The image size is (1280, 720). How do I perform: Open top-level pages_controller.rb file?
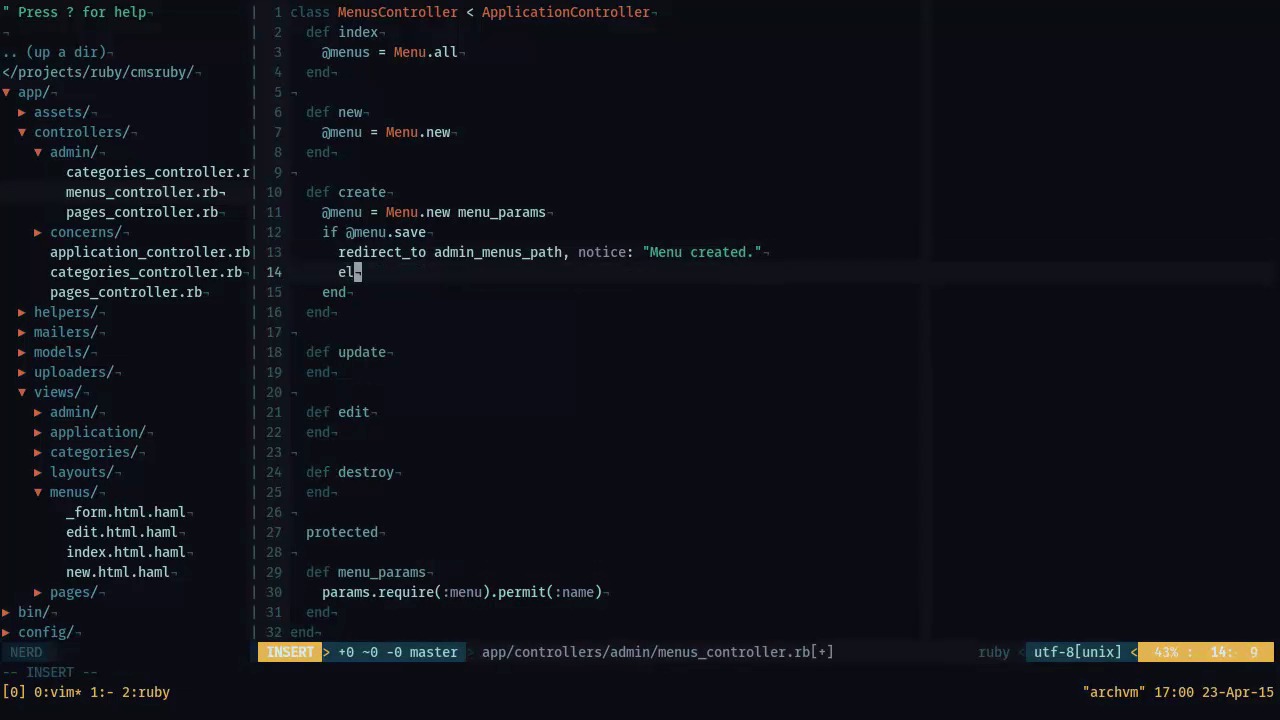pos(126,292)
